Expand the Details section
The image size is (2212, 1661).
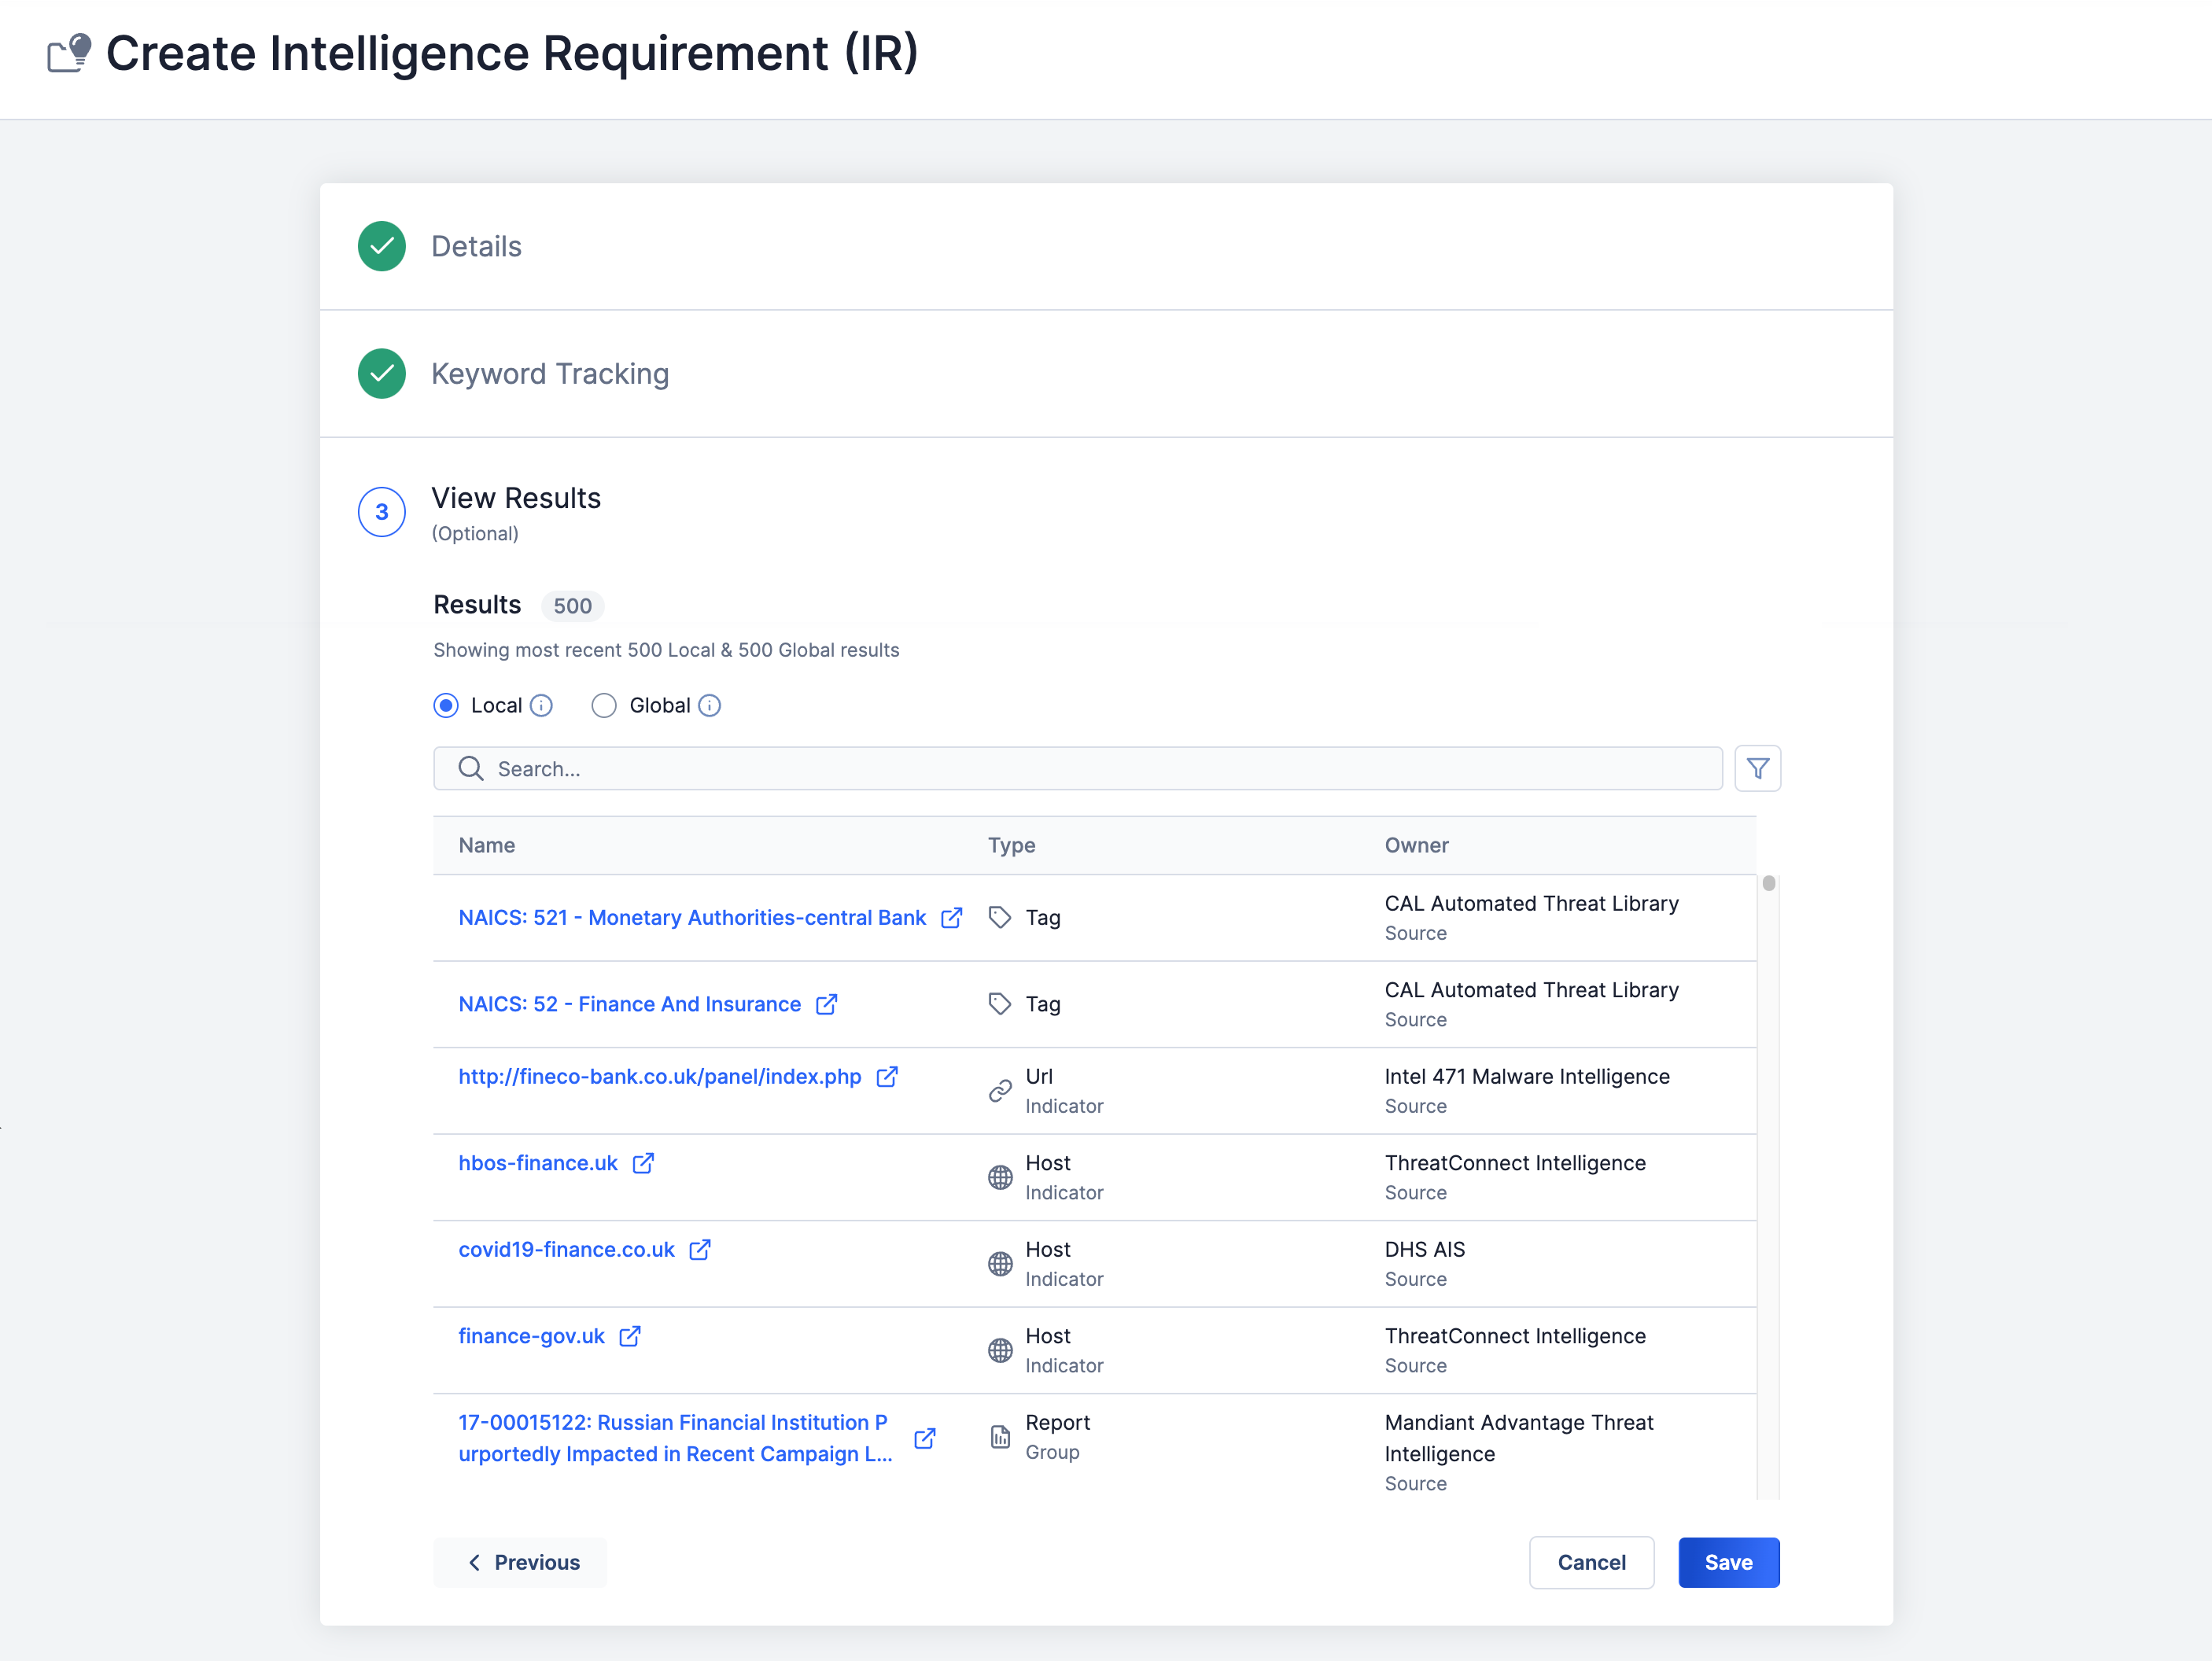(x=476, y=246)
